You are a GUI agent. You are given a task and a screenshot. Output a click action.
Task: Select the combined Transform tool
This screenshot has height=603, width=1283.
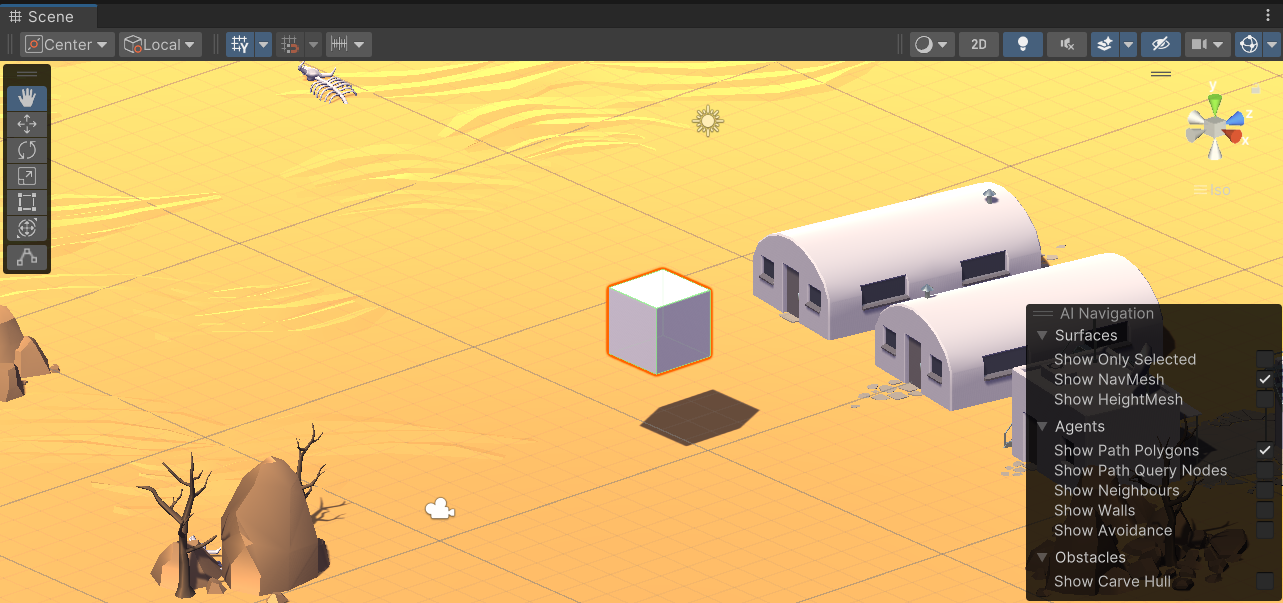[x=27, y=228]
